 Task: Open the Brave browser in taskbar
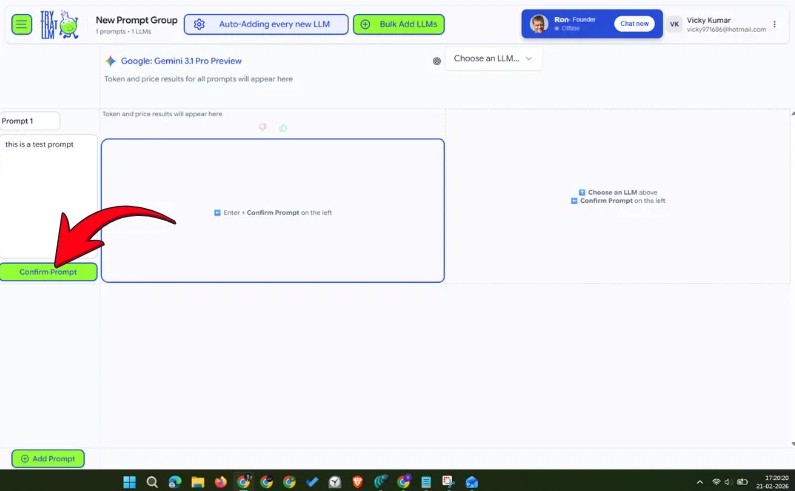click(x=358, y=482)
